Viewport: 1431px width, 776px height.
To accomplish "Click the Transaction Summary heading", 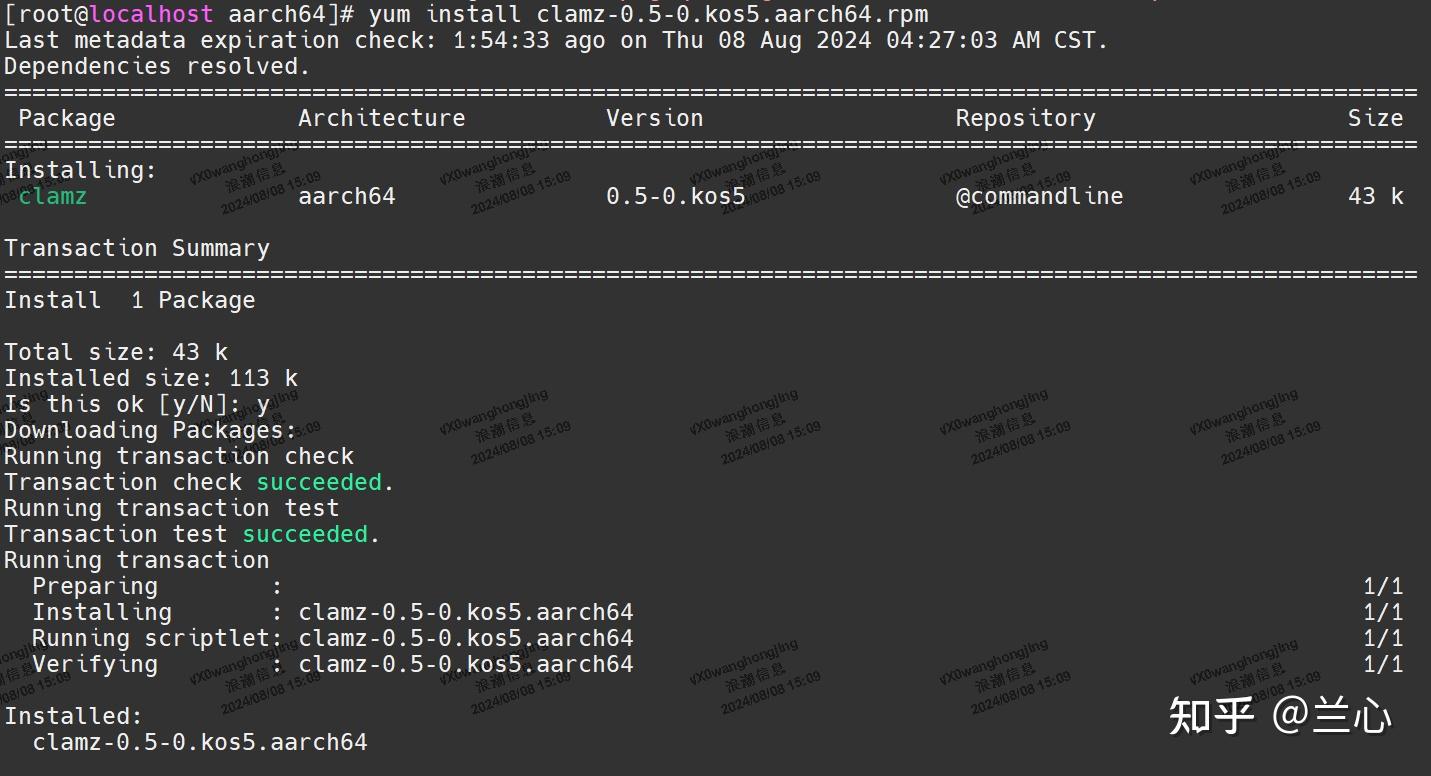I will coord(137,247).
